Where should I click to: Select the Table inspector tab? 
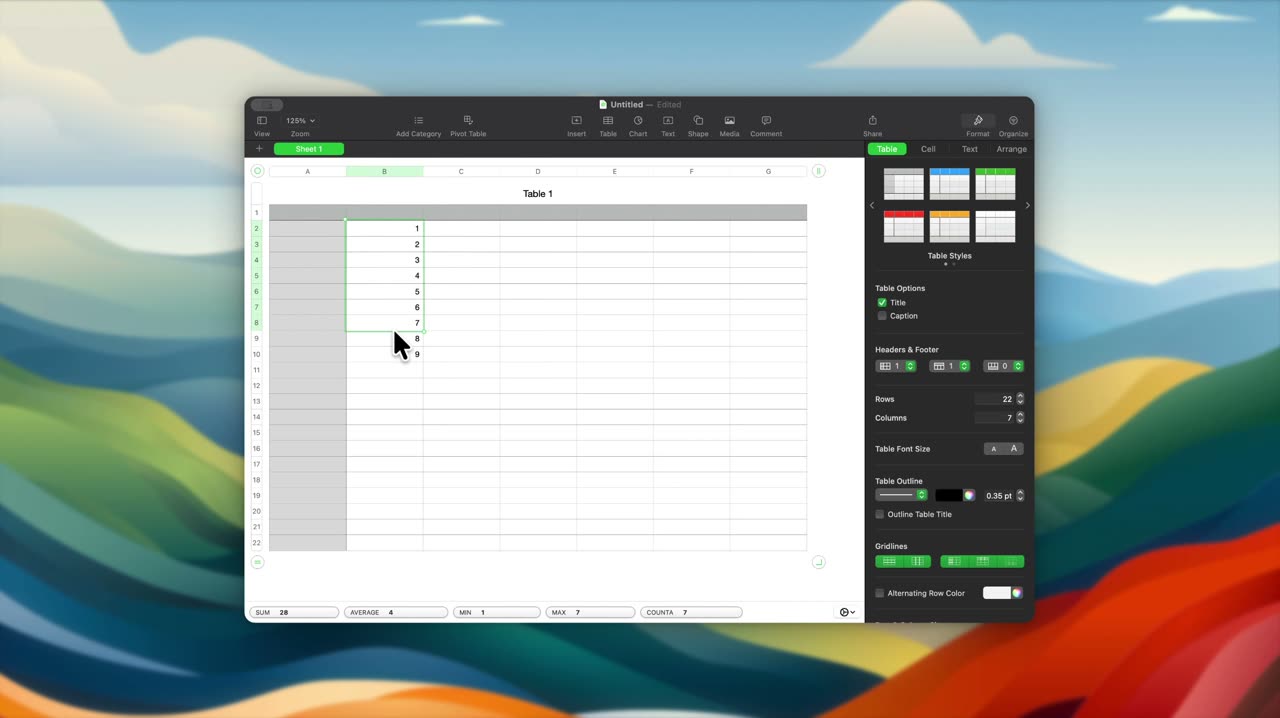tap(887, 149)
